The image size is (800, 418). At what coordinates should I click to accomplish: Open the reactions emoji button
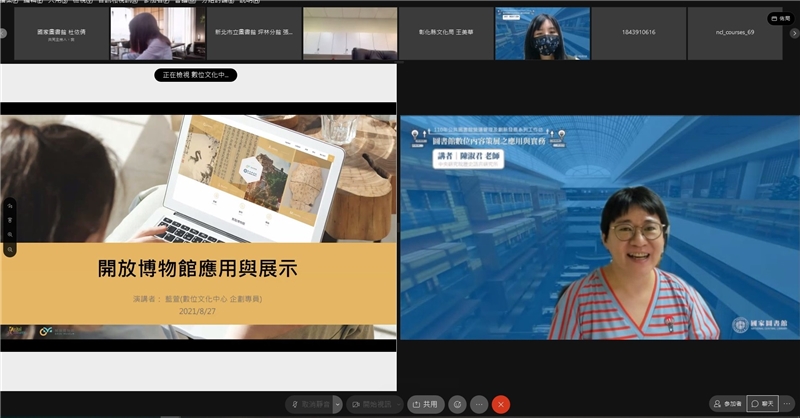coord(457,404)
